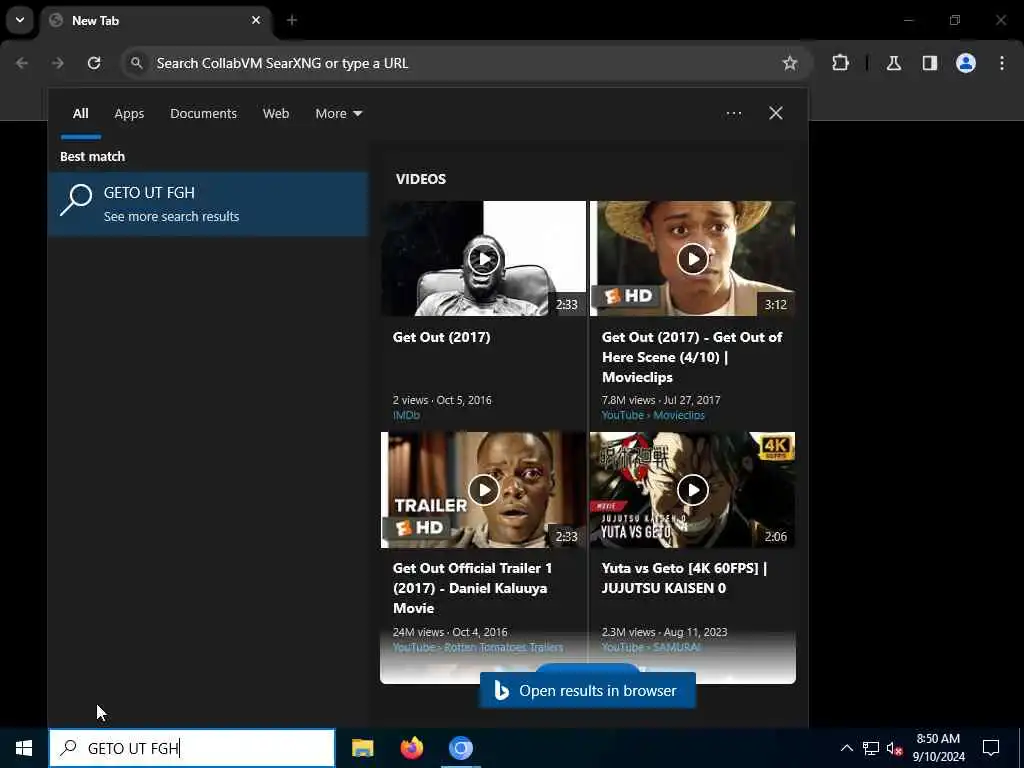The width and height of the screenshot is (1024, 768).
Task: Open the Chrome Labs flask icon
Action: [894, 63]
